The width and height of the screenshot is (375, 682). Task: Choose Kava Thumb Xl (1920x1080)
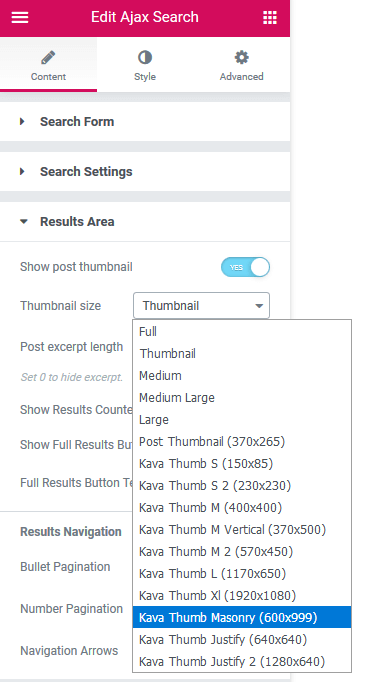[x=242, y=595]
